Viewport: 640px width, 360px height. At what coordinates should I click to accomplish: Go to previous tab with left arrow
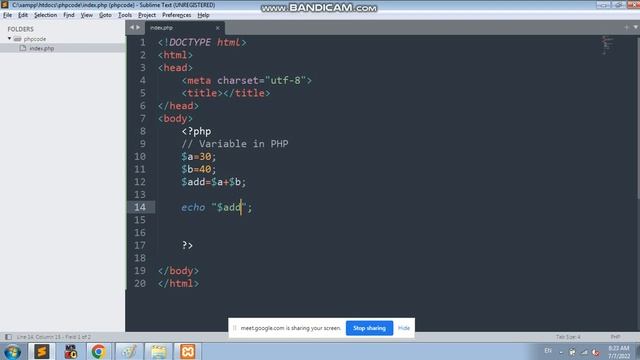(x=132, y=28)
